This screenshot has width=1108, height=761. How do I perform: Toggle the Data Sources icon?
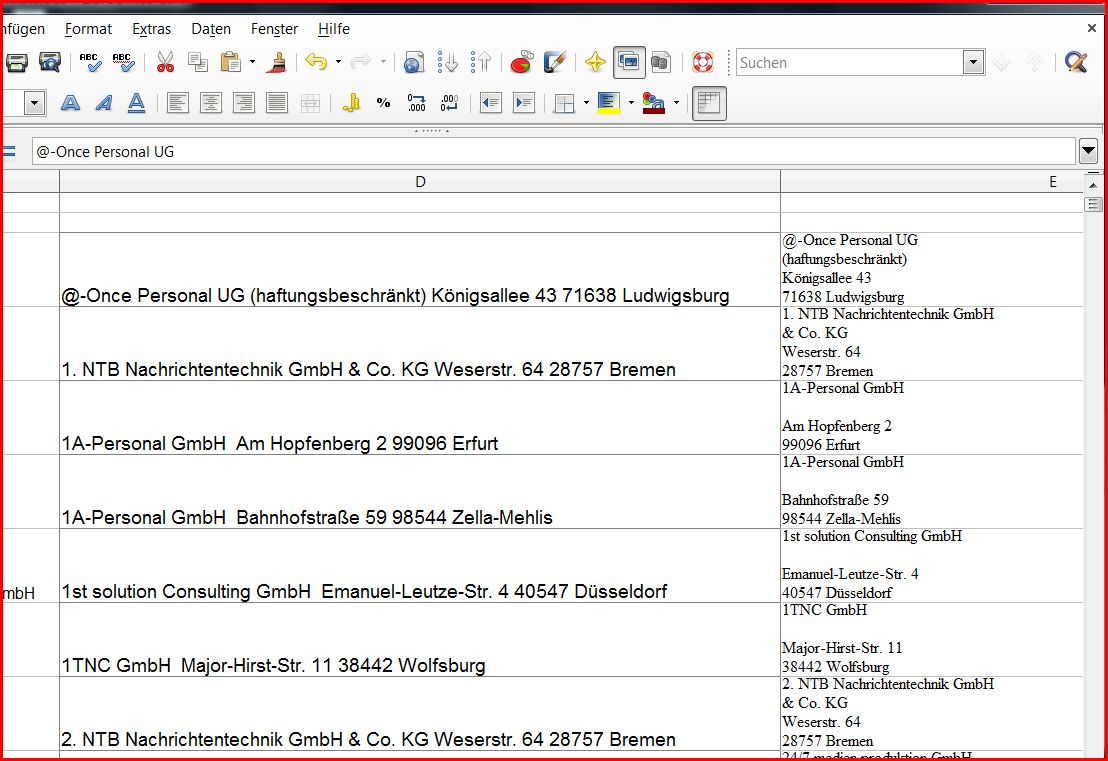pos(660,62)
